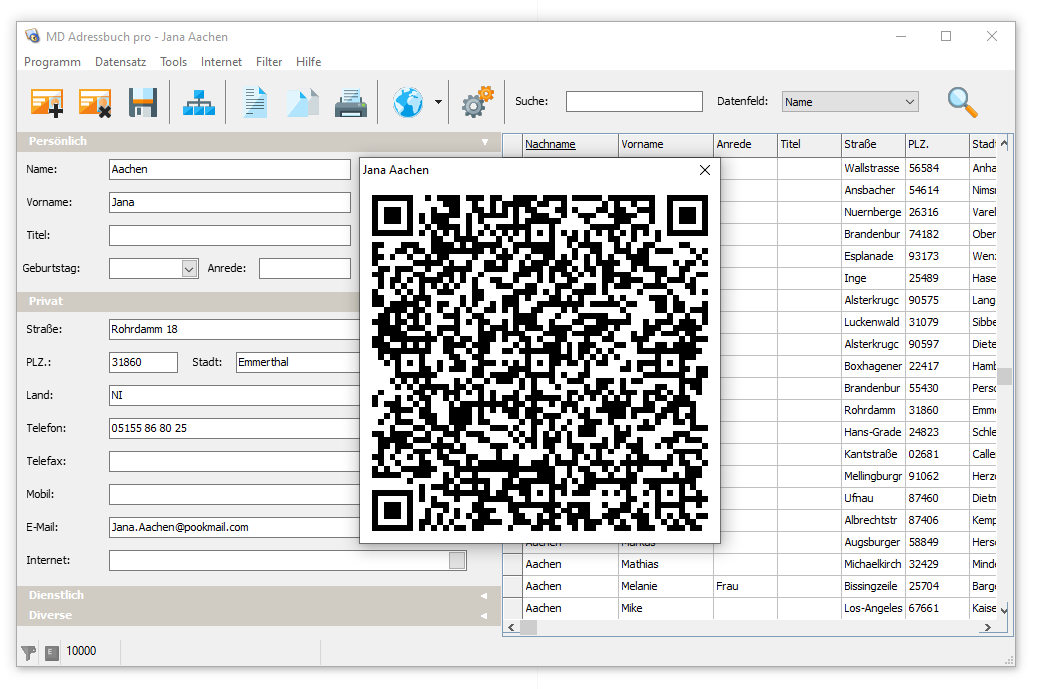Click the filter icon in the status bar

(29, 651)
